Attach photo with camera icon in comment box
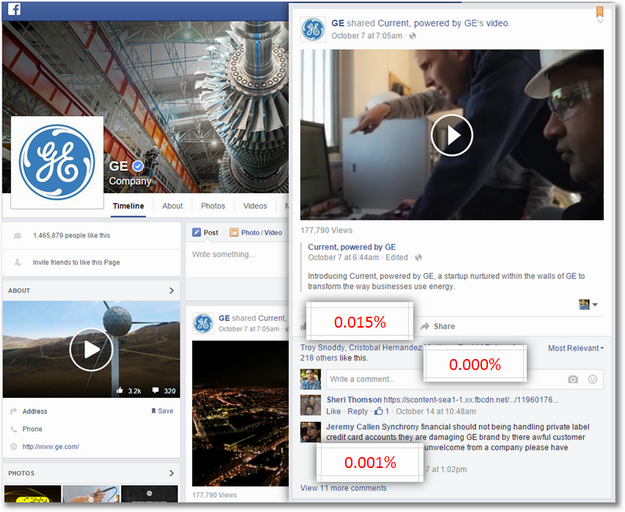This screenshot has width=625, height=512. [573, 379]
